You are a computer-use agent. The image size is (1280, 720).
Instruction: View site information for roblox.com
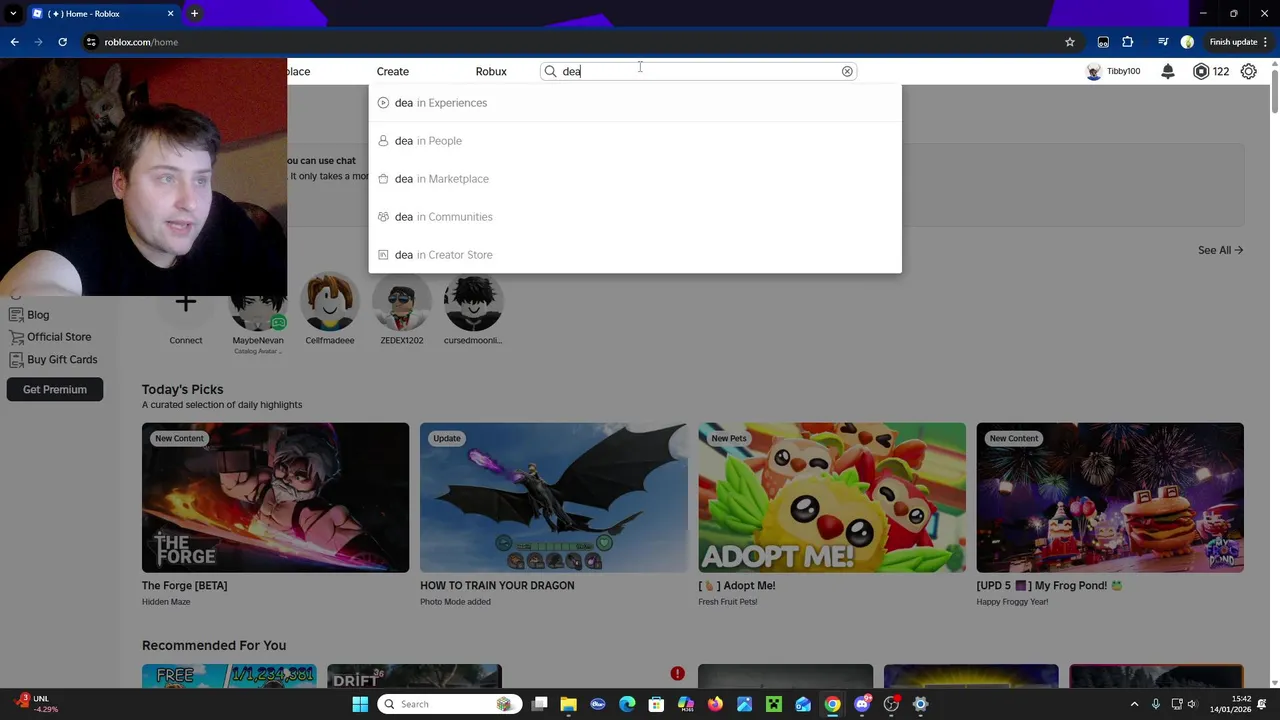click(x=91, y=42)
